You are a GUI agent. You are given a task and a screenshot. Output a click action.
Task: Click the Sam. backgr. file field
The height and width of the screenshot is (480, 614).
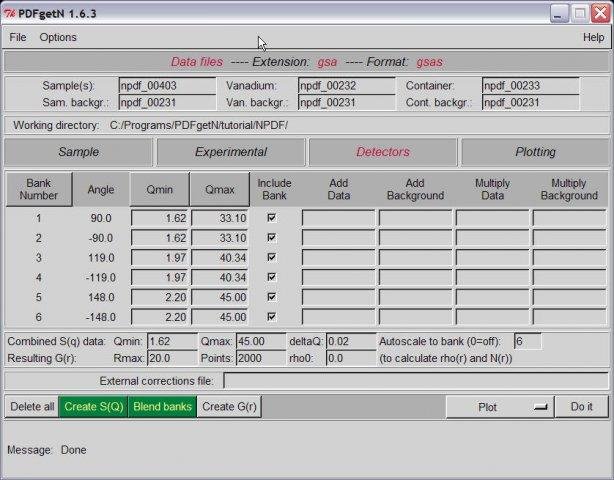167,103
